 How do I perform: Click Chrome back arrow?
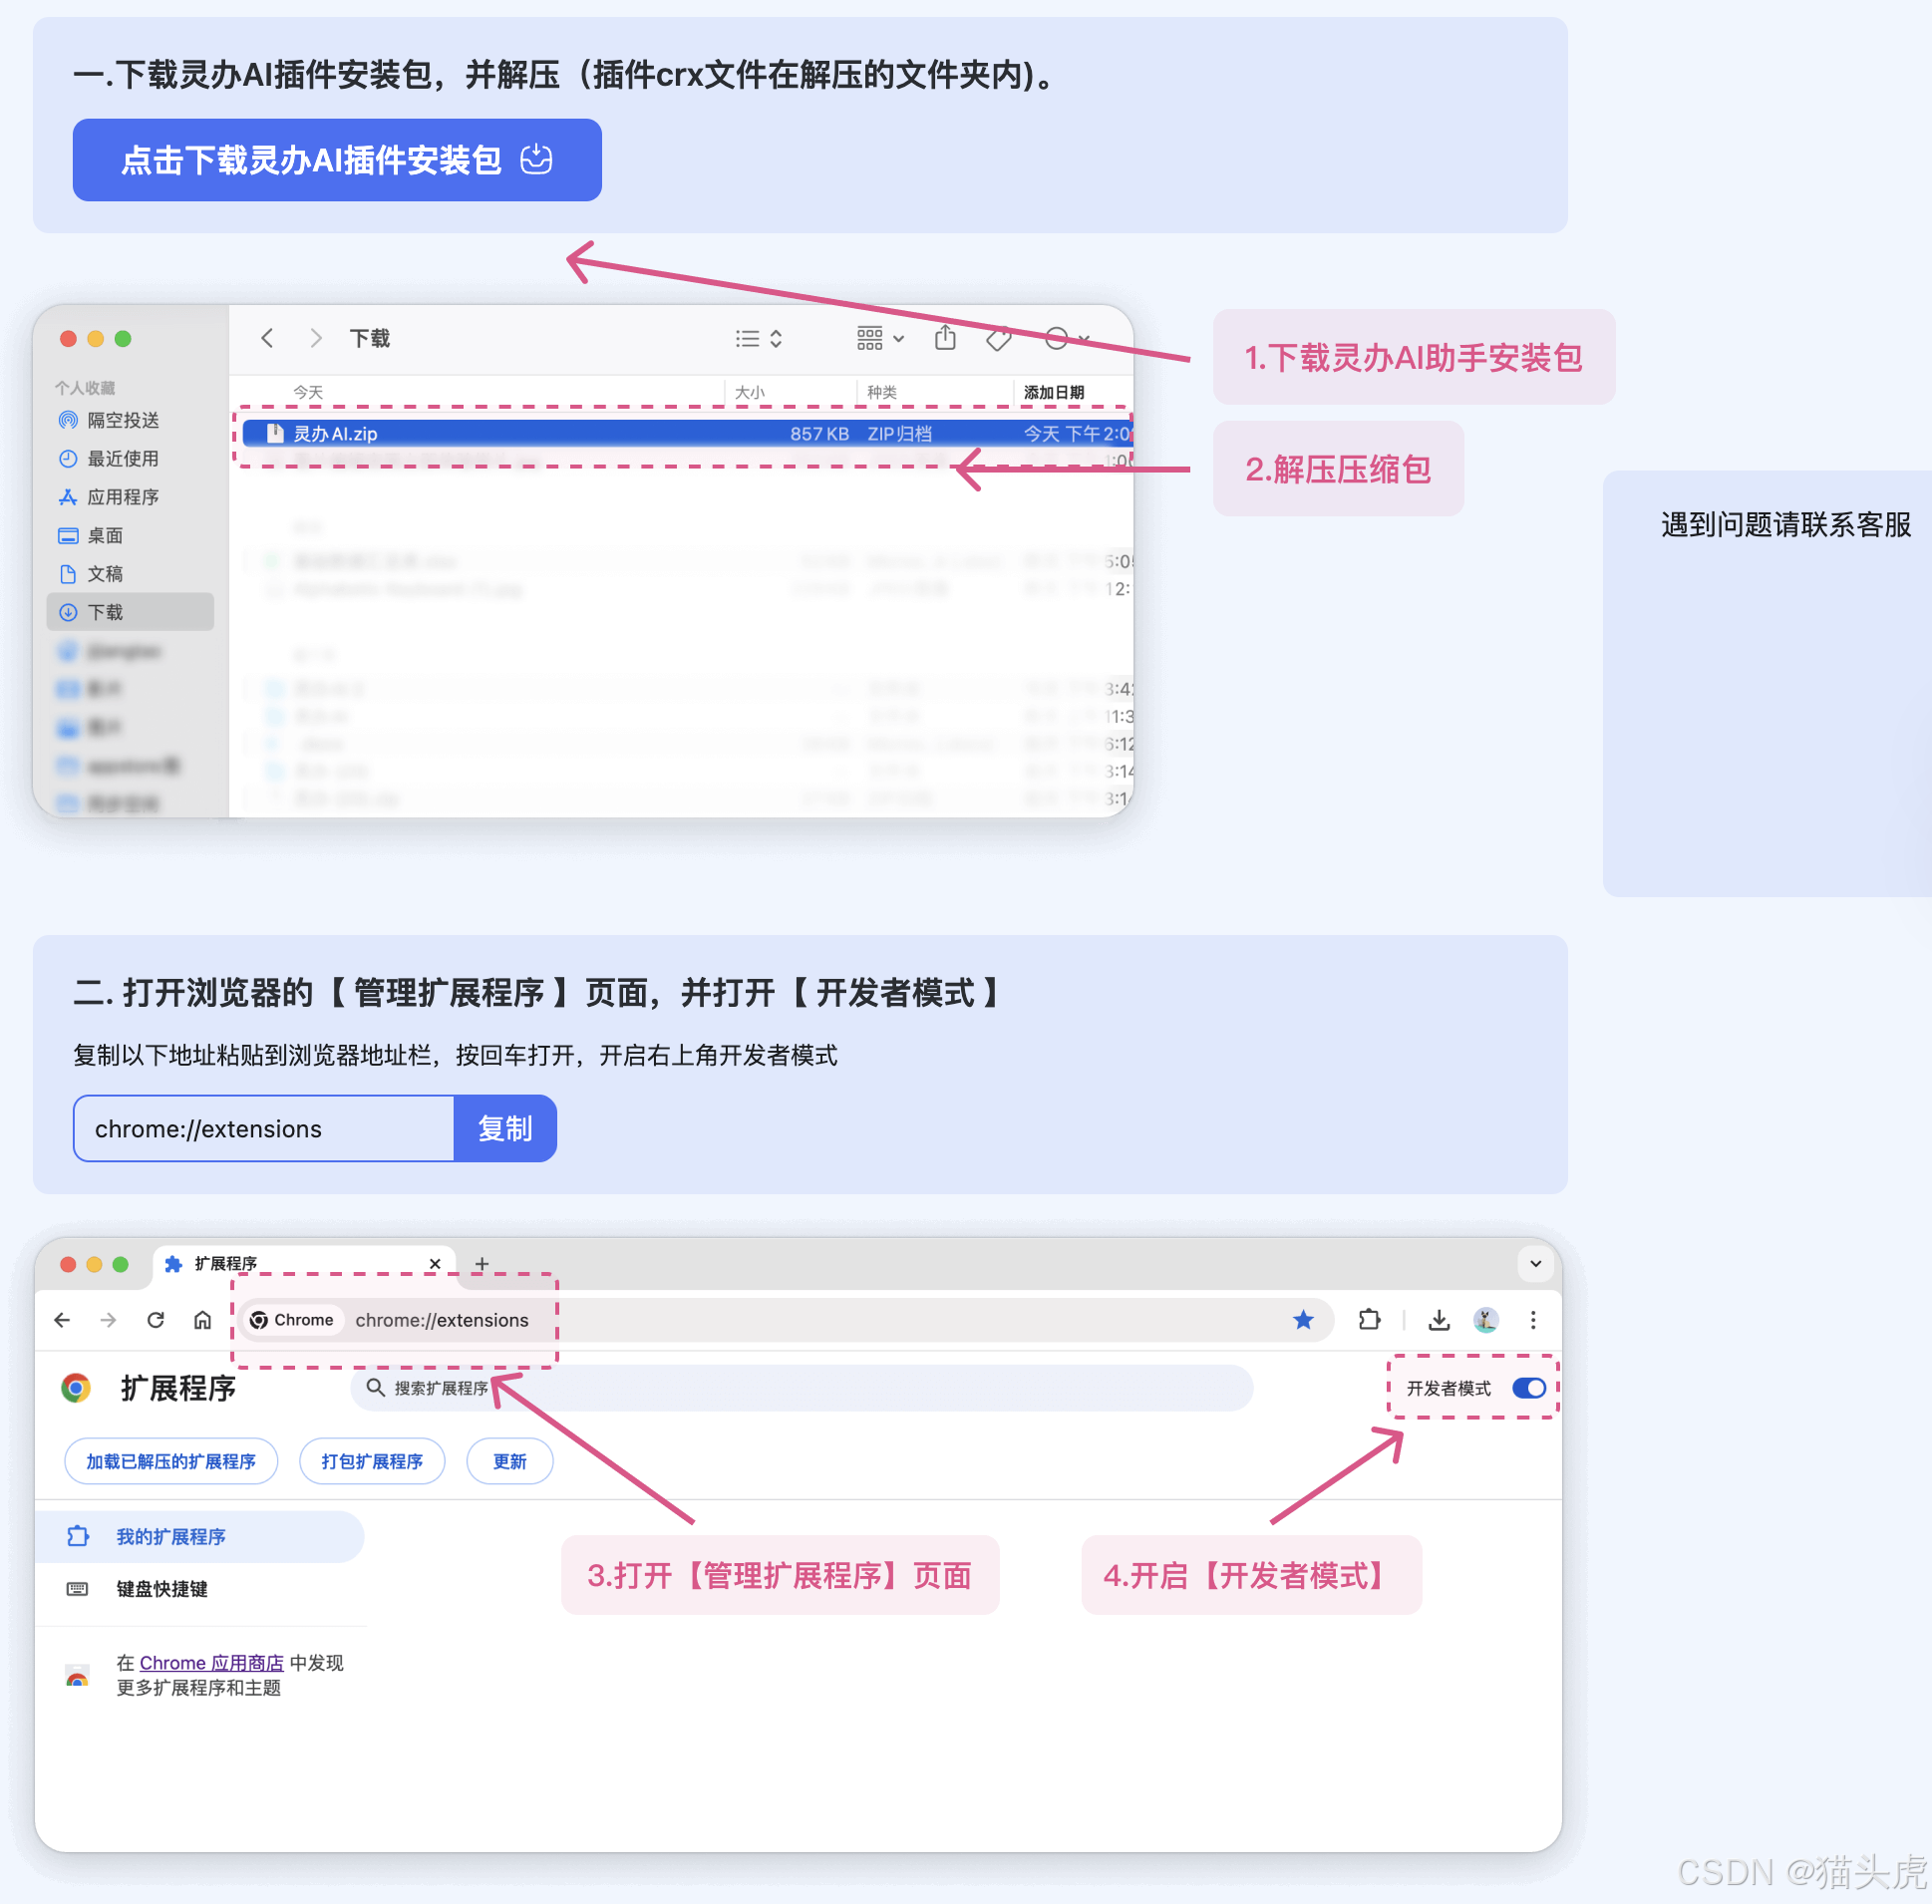pyautogui.click(x=62, y=1320)
